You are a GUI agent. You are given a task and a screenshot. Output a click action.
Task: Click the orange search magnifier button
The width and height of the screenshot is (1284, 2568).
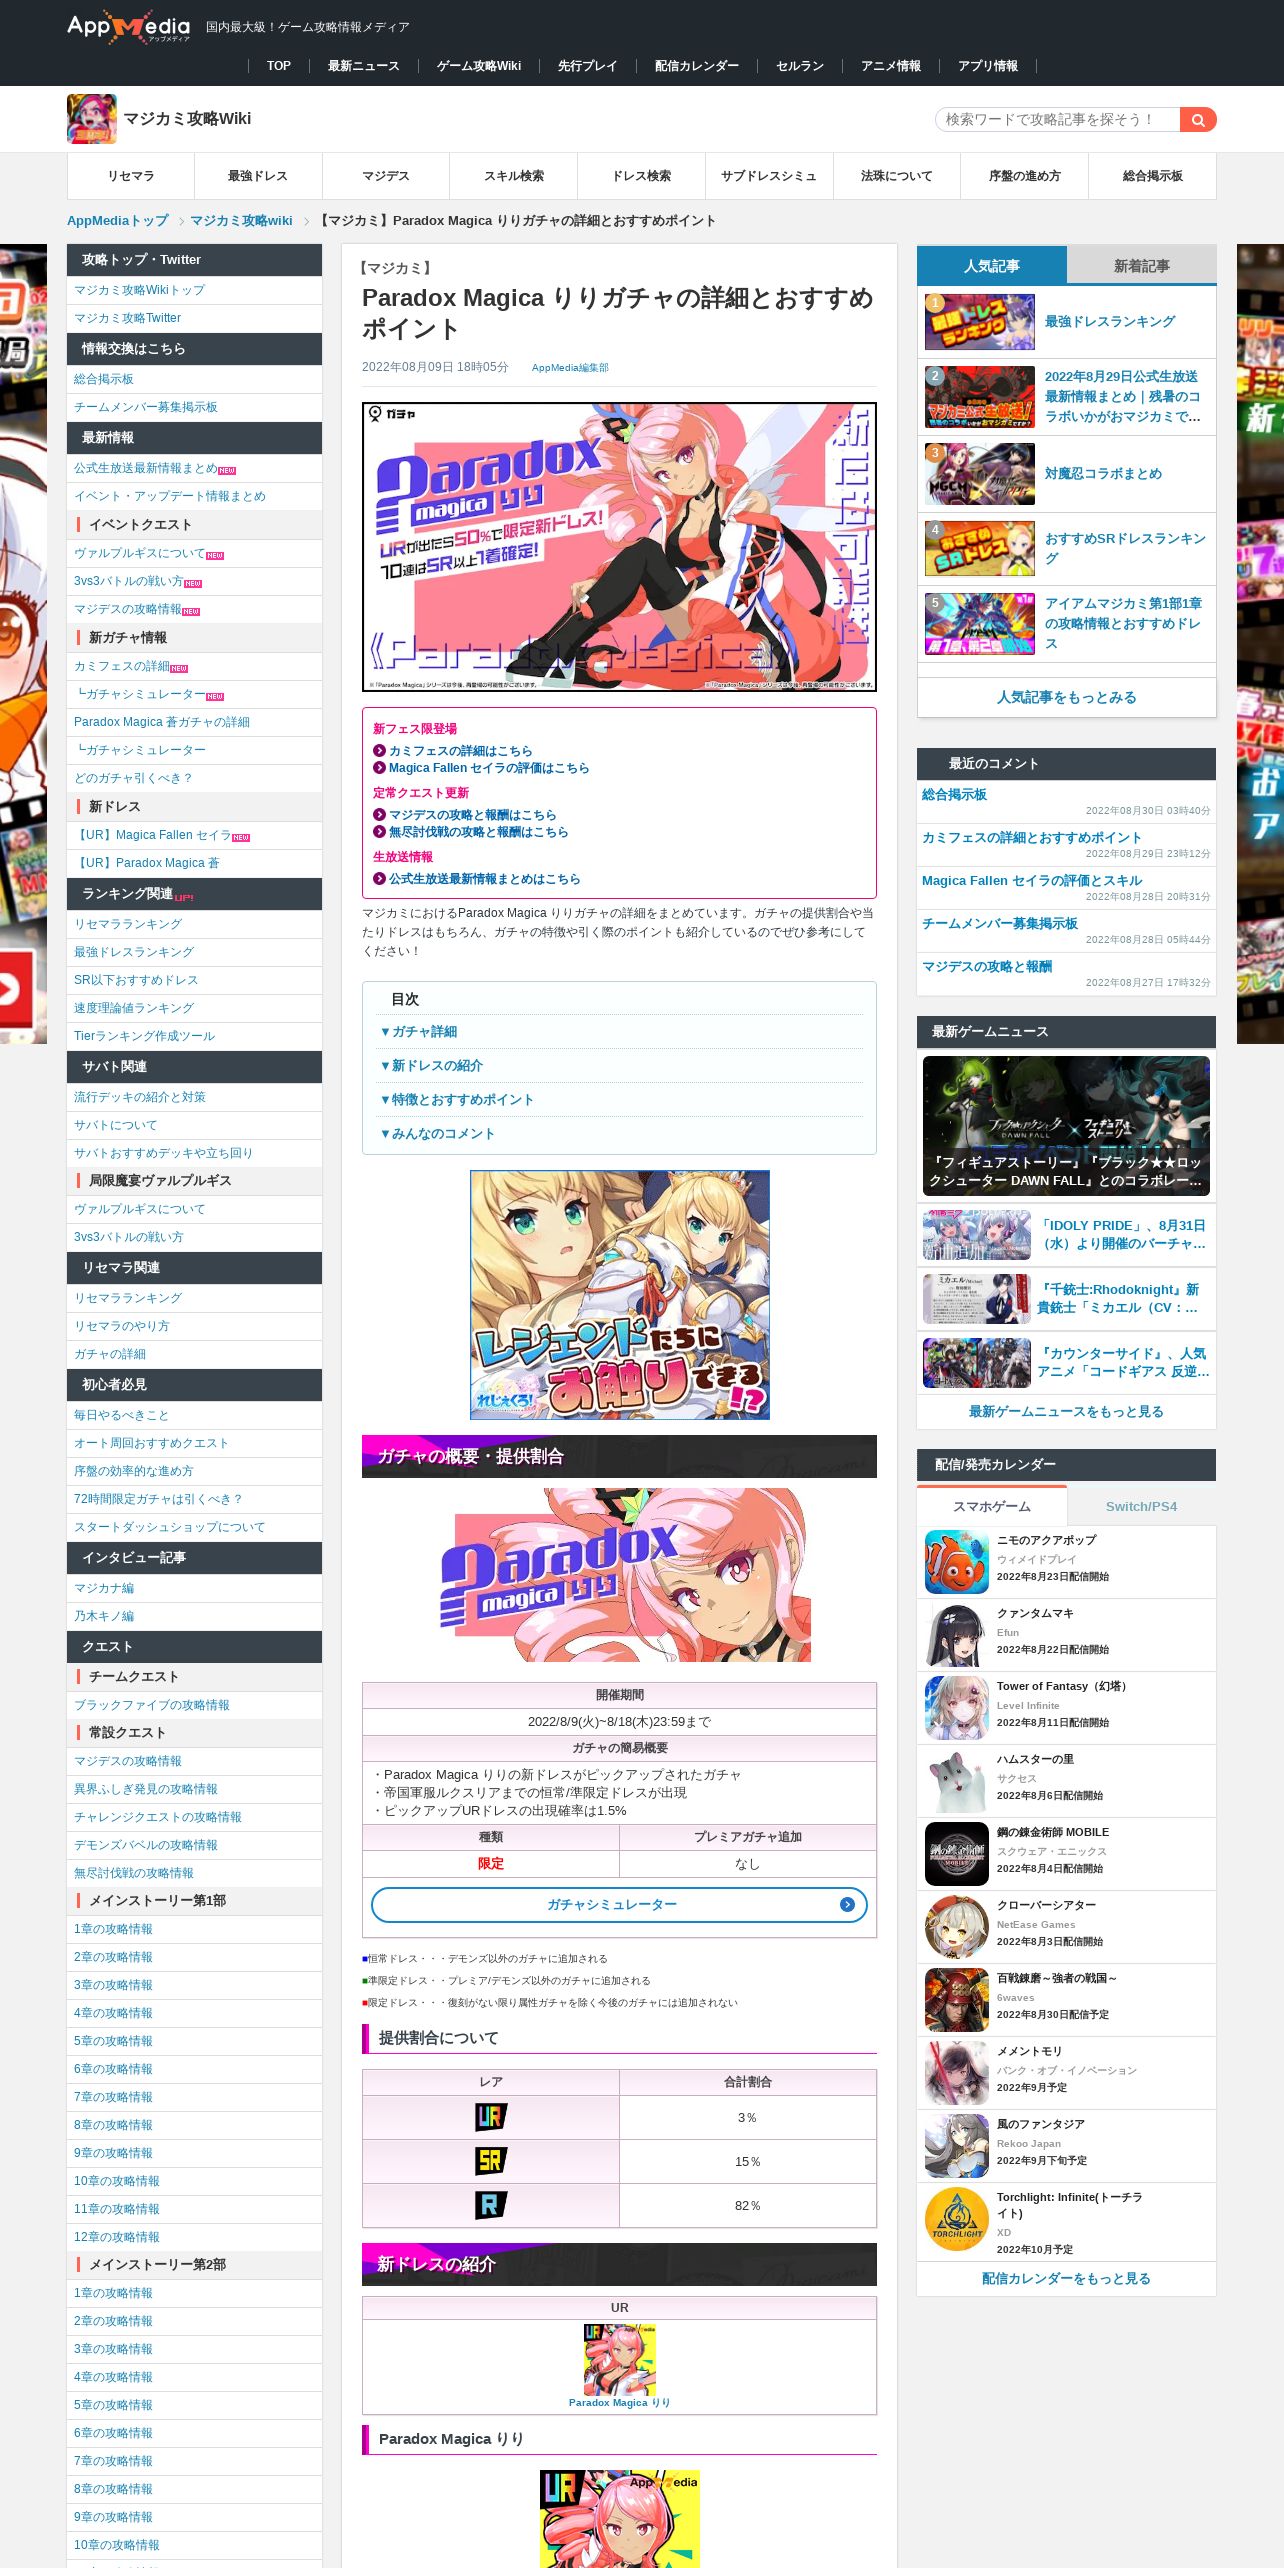[1198, 120]
